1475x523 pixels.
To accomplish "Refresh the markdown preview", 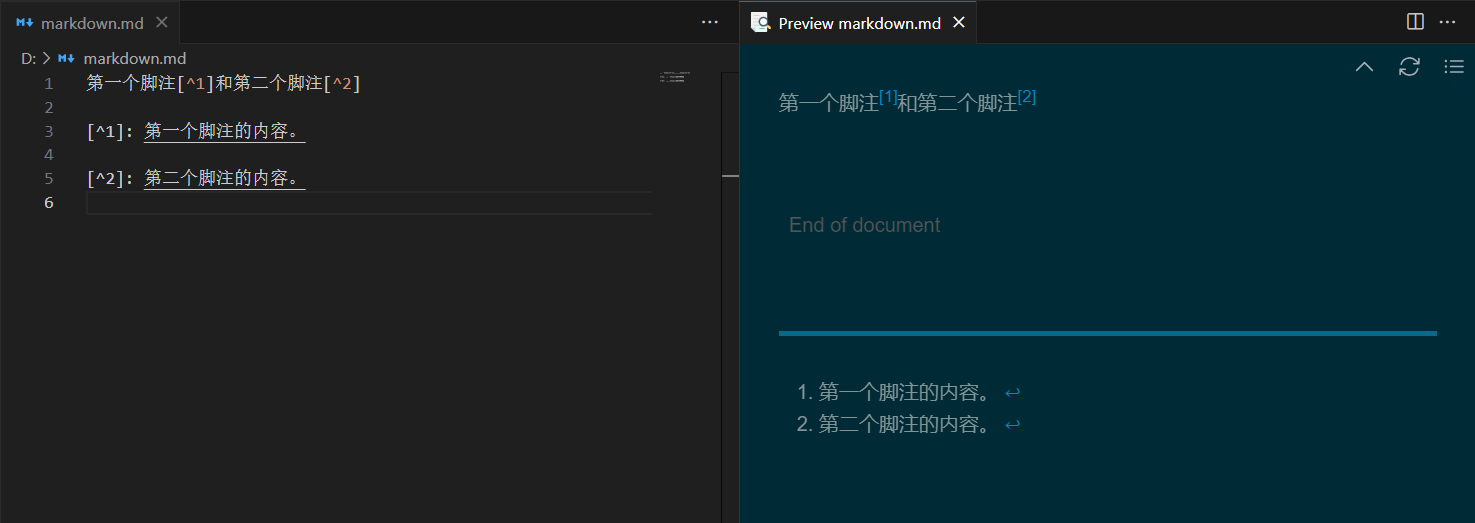I will point(1409,67).
